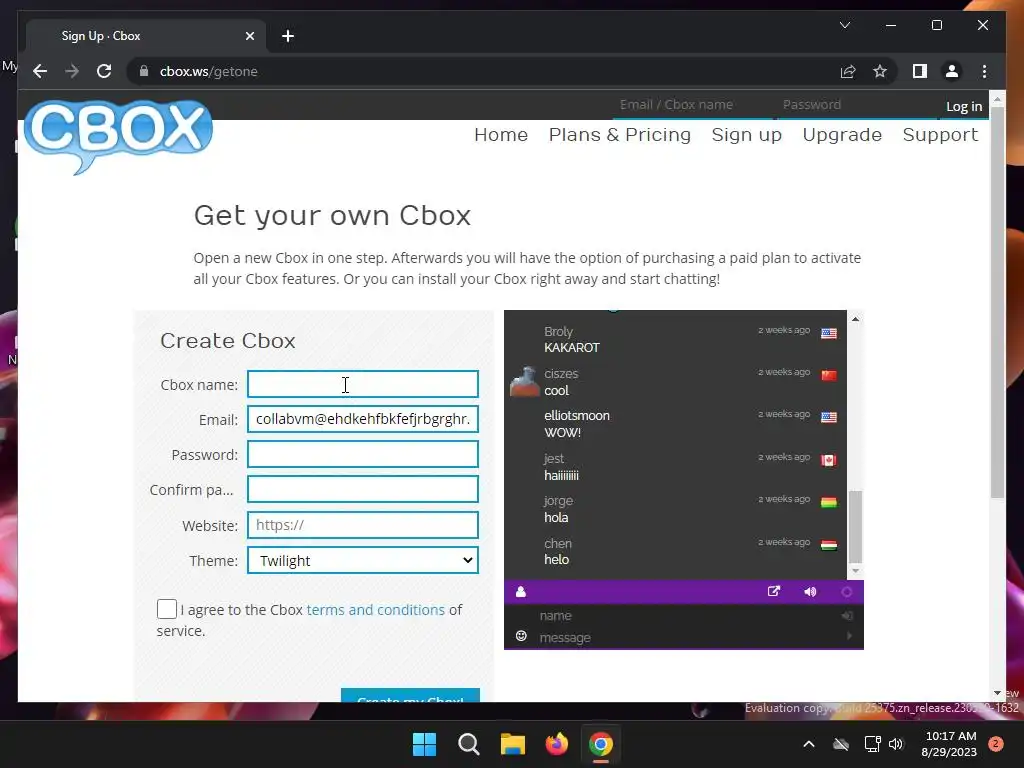Open the Theme dropdown showing Twilight
Image resolution: width=1024 pixels, height=768 pixels.
pyautogui.click(x=362, y=560)
